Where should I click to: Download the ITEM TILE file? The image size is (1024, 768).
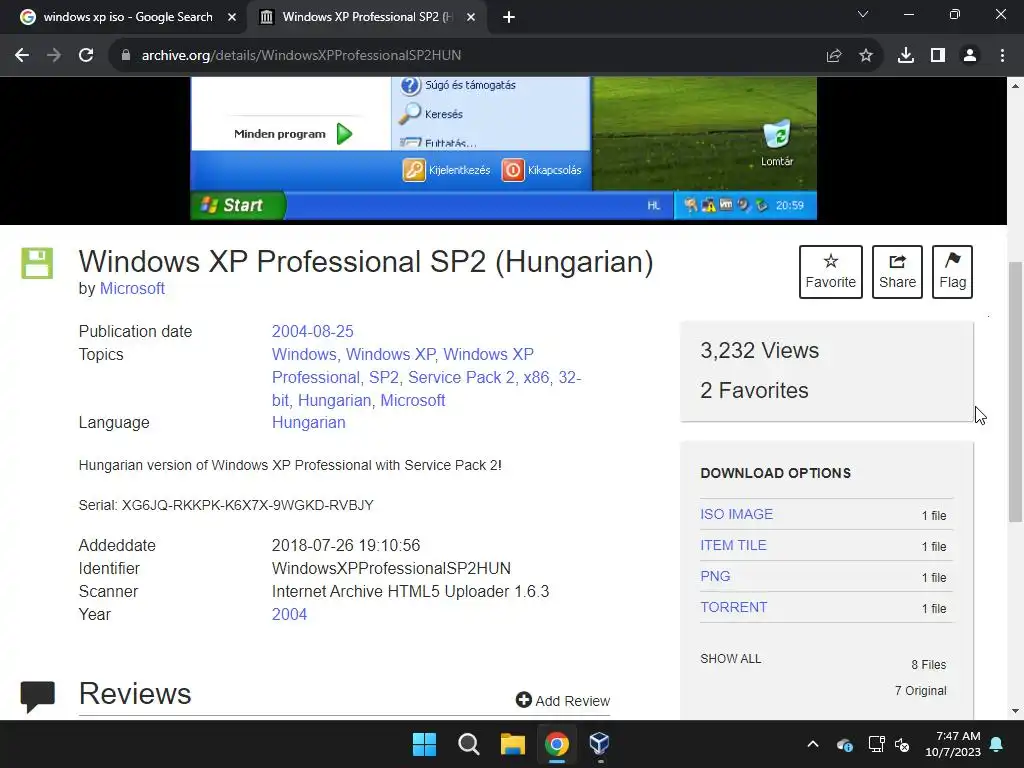click(733, 545)
